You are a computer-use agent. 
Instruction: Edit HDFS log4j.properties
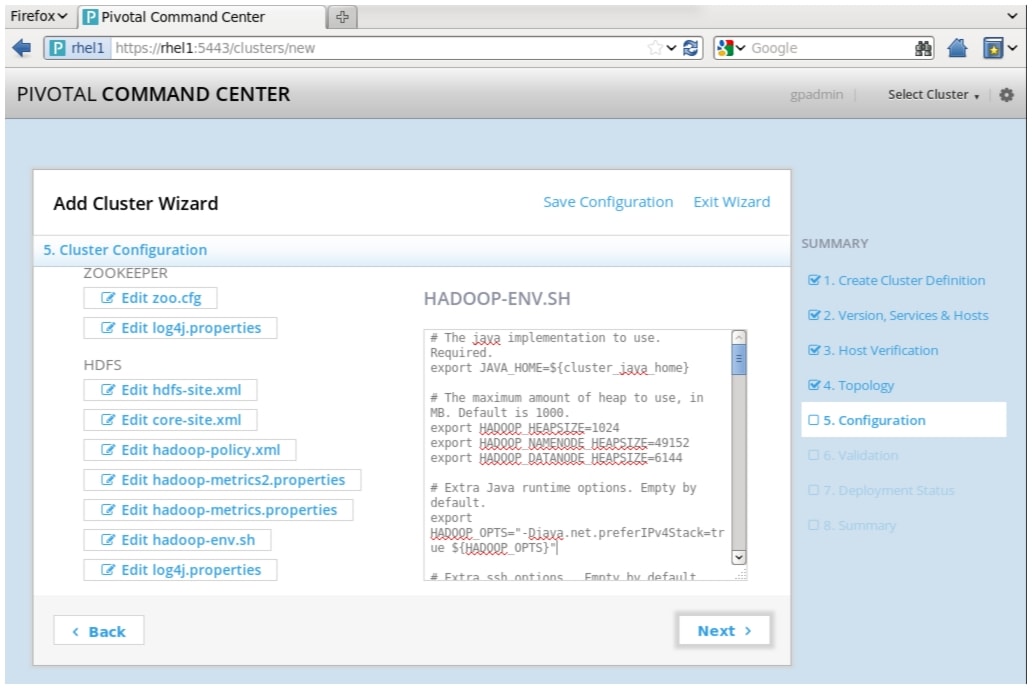click(180, 570)
